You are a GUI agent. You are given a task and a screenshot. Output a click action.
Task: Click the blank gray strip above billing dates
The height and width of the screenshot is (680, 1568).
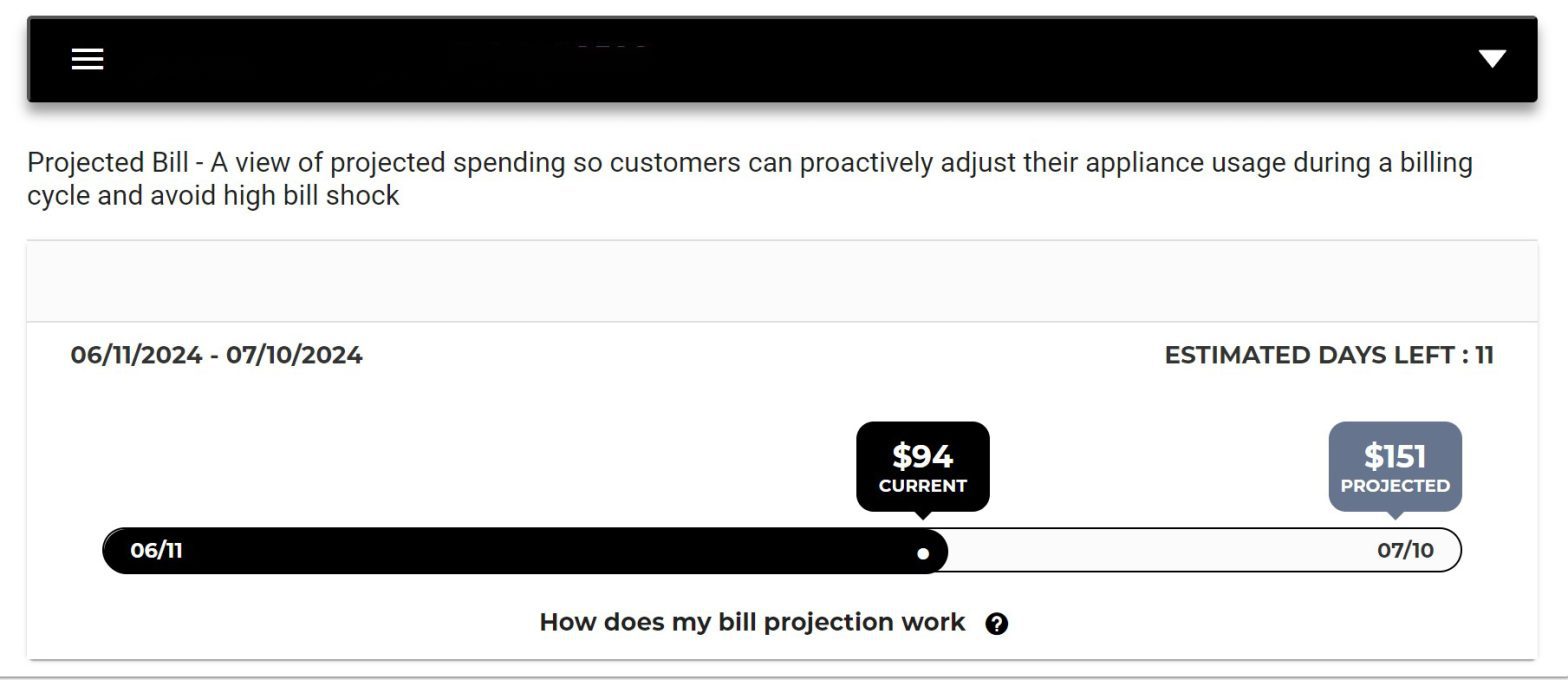pos(782,281)
